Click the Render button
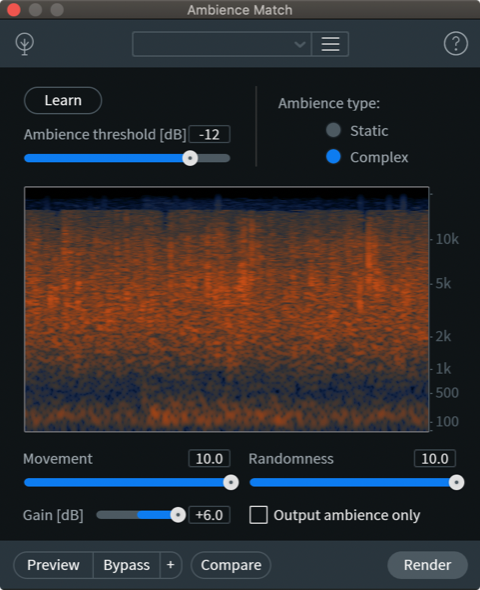This screenshot has height=590, width=480. (x=427, y=565)
